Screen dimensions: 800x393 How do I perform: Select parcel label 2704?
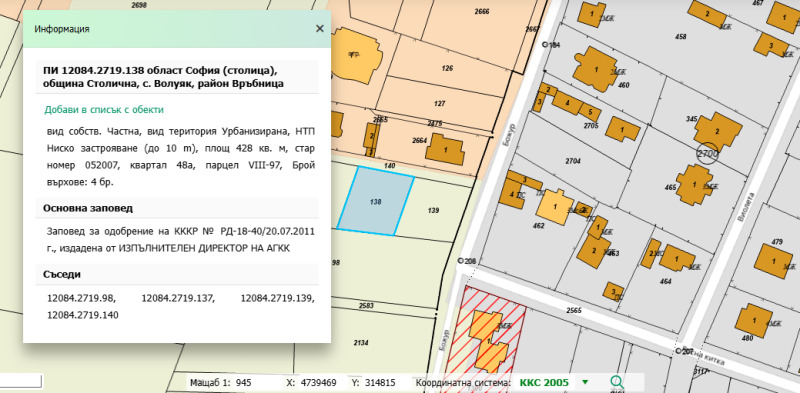[573, 161]
